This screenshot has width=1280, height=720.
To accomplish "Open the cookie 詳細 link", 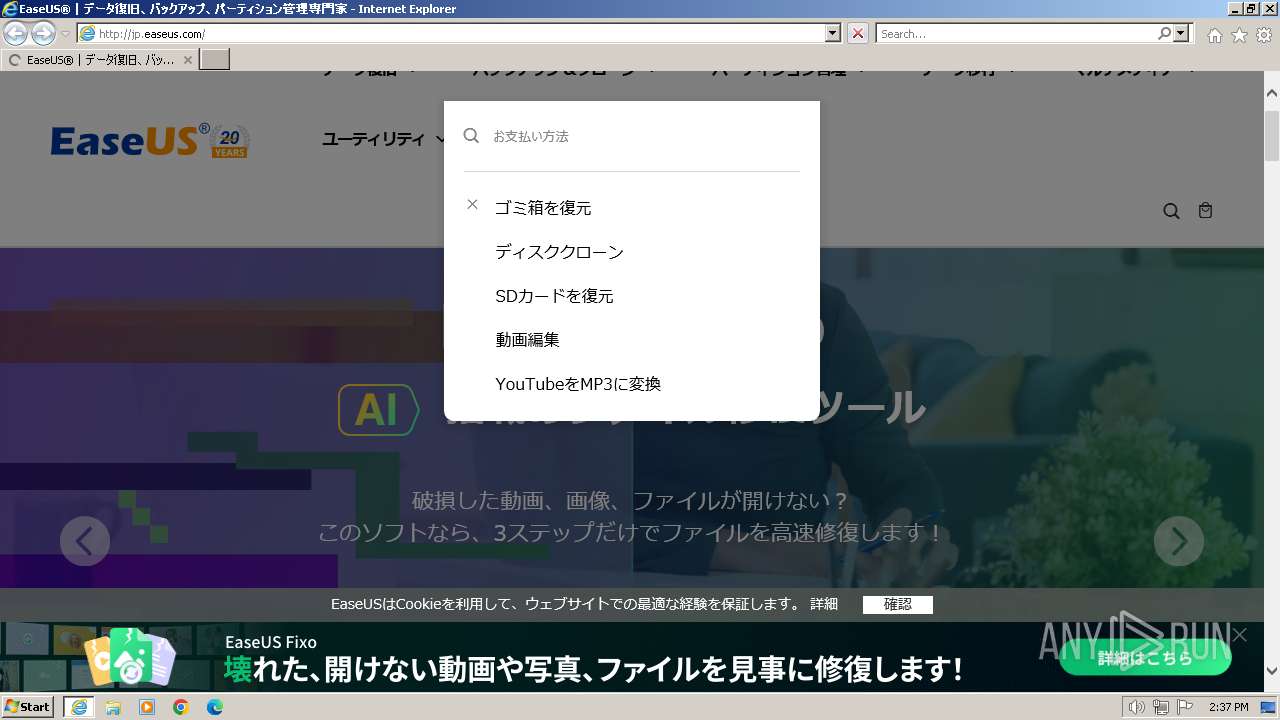I will click(x=824, y=604).
